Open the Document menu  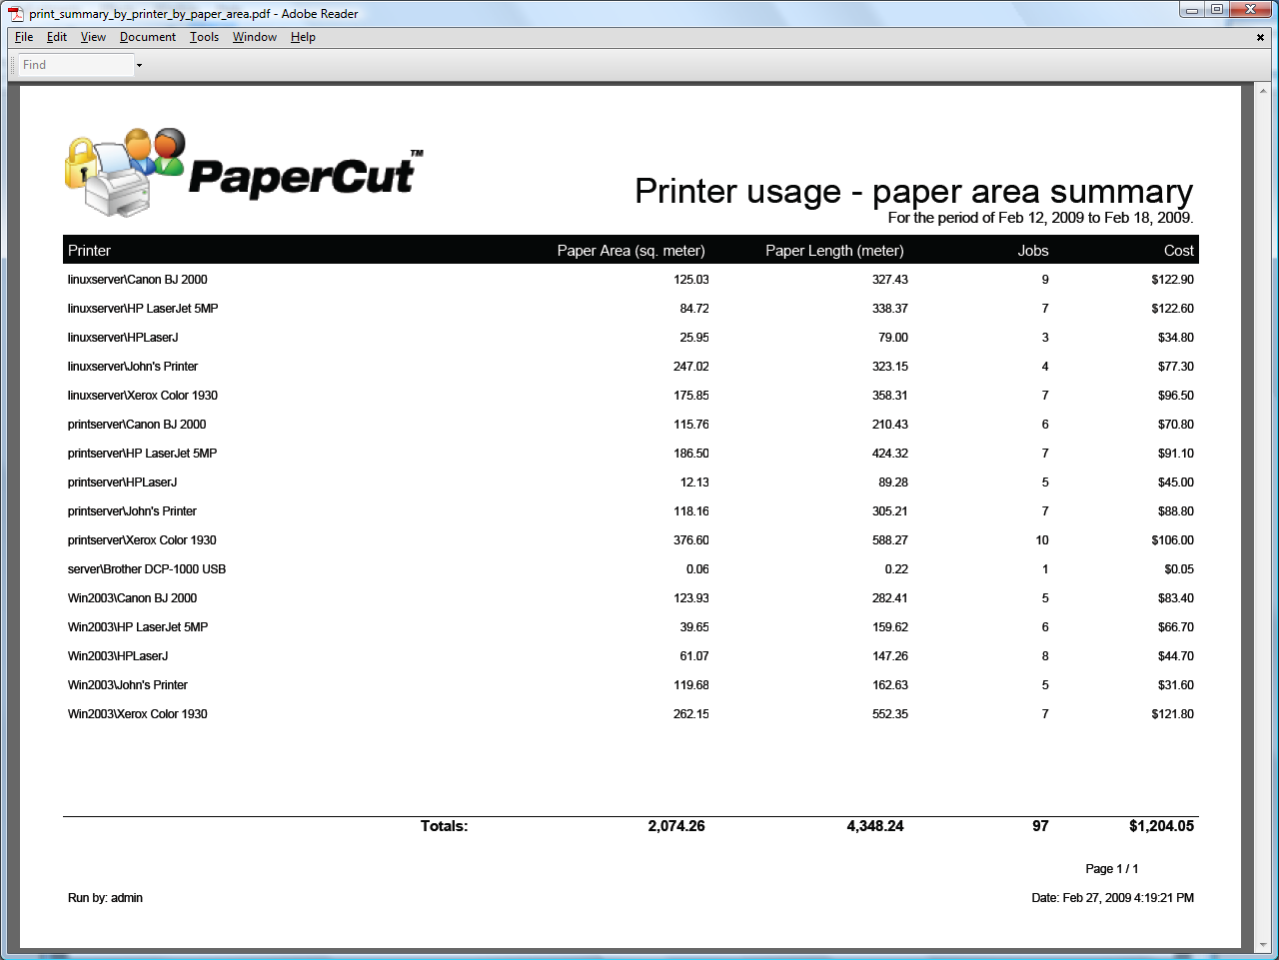[147, 37]
